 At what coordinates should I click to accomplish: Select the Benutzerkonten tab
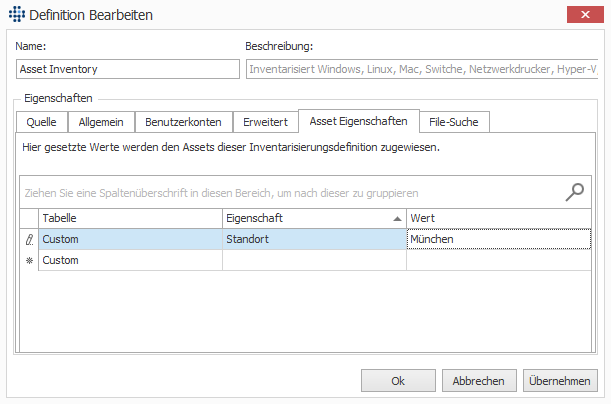coord(182,122)
